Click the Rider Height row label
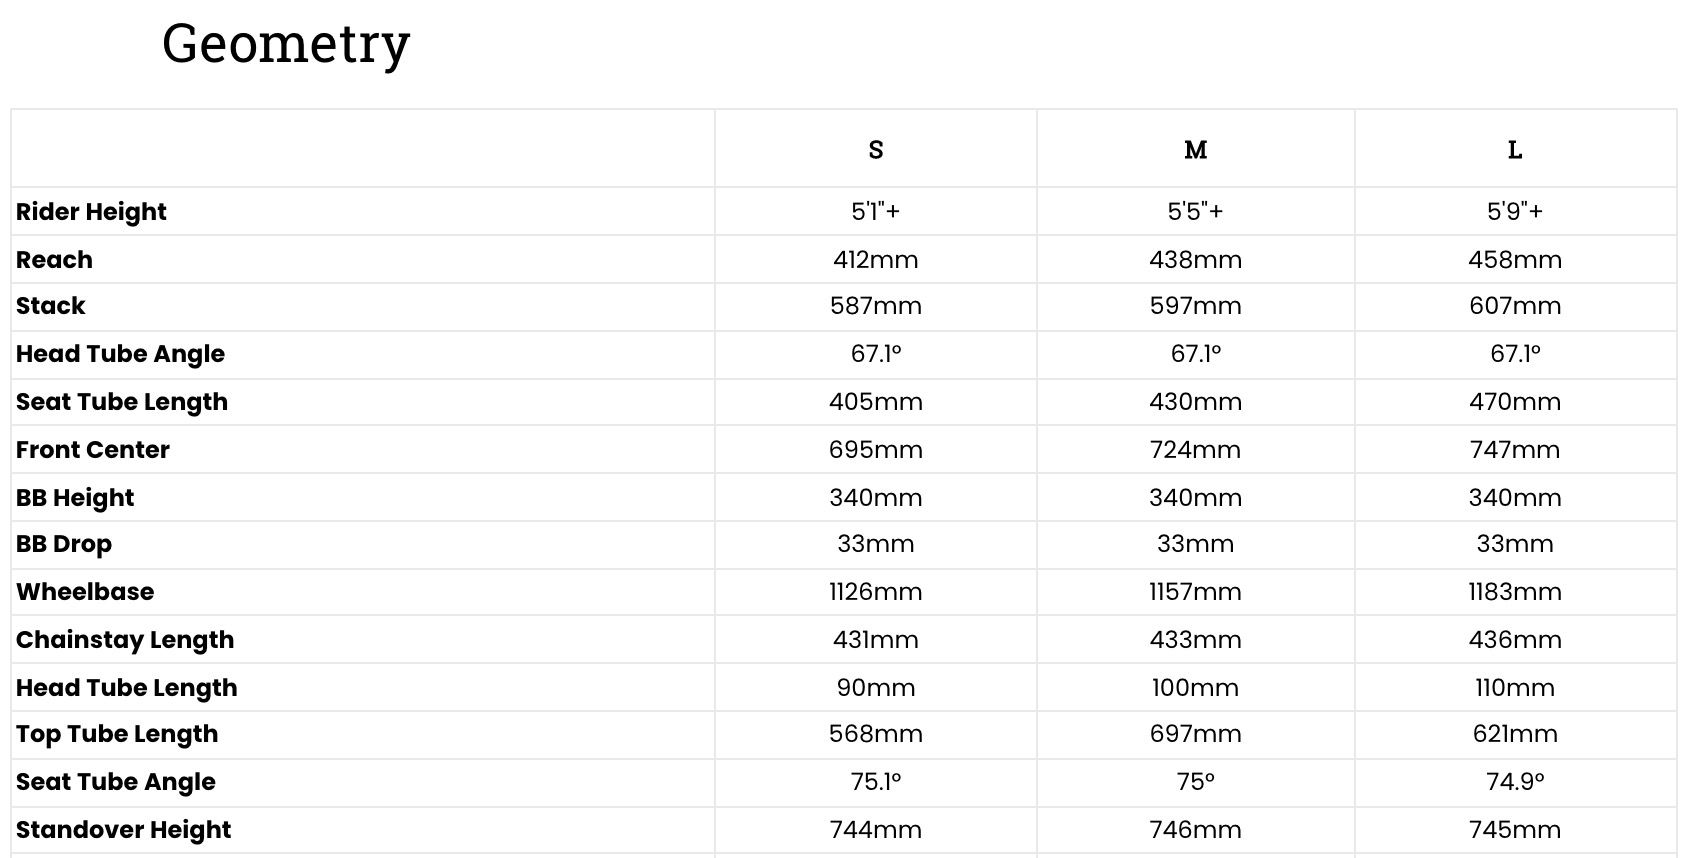 coord(91,212)
